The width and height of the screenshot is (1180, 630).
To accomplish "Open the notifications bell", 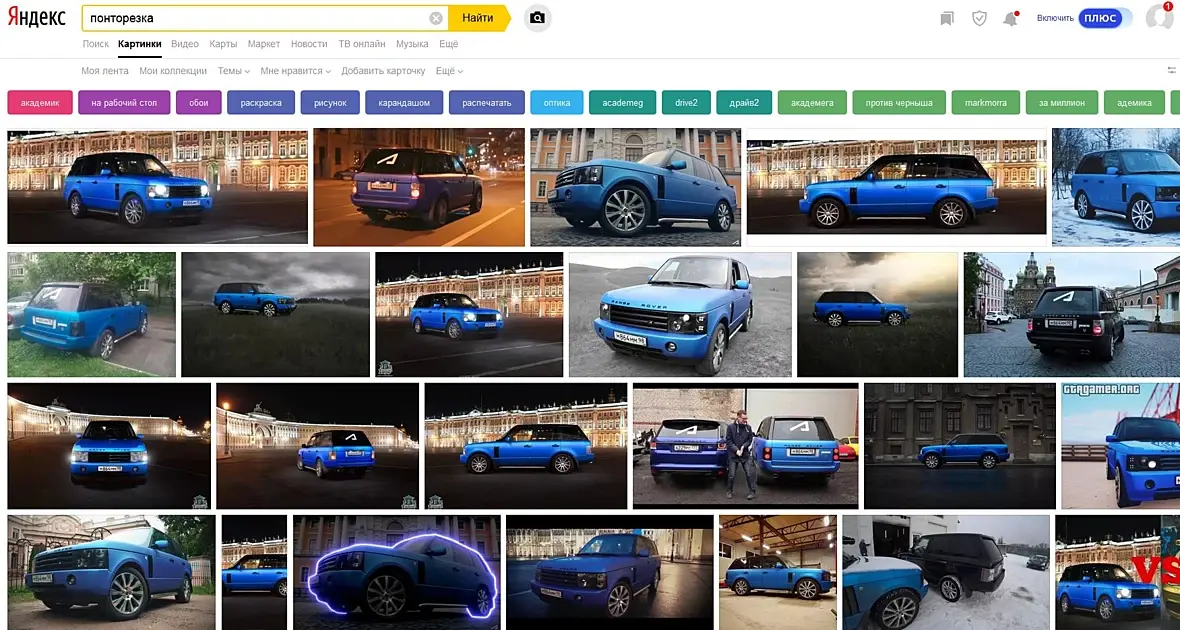I will click(1010, 19).
